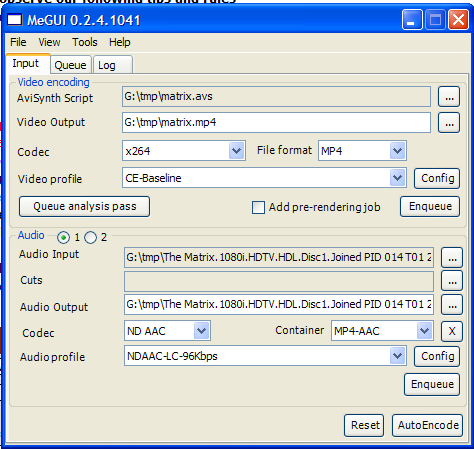This screenshot has width=474, height=449.
Task: Browse for Audio Output location
Action: (x=452, y=305)
